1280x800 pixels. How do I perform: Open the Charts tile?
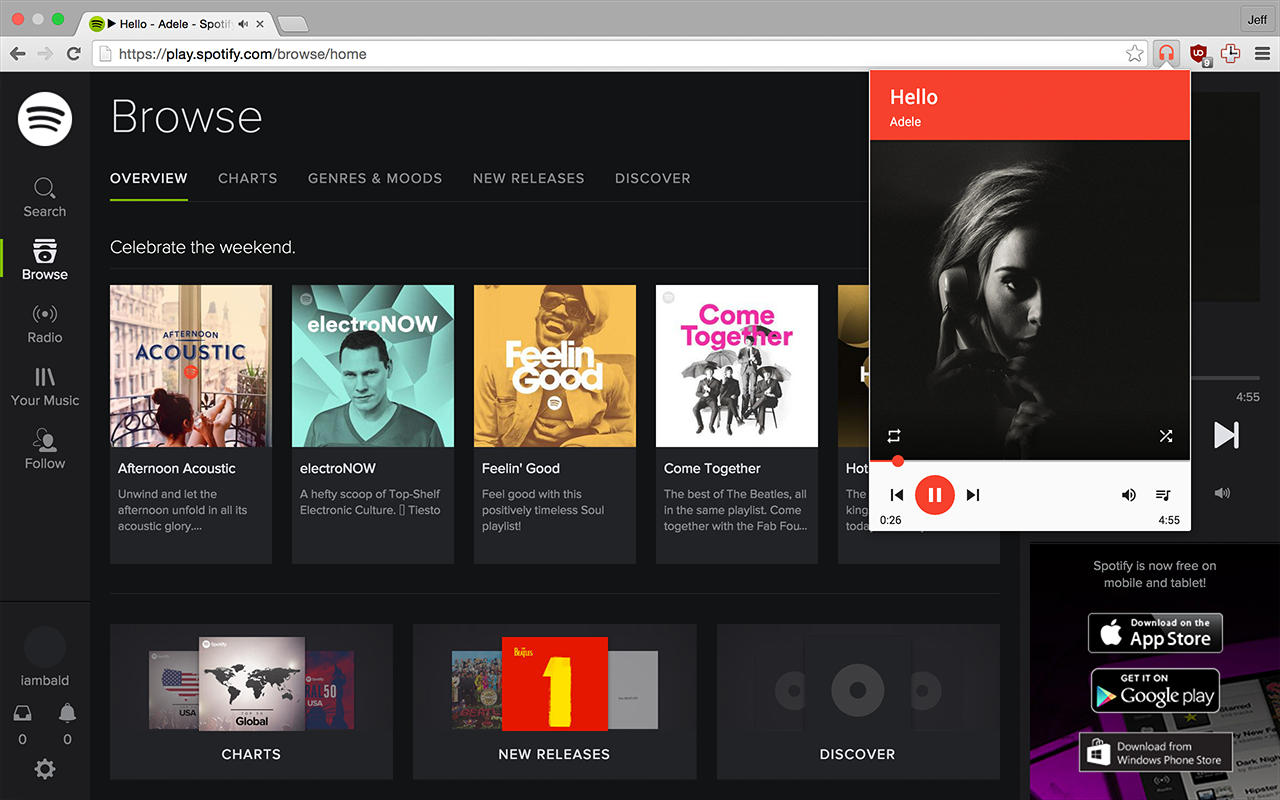click(251, 702)
